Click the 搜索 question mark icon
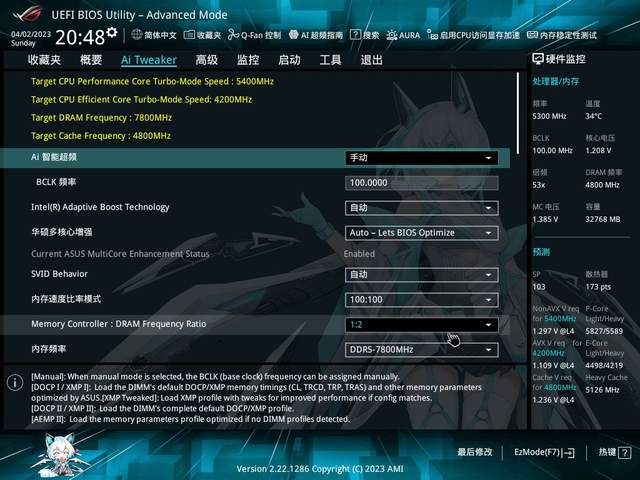The height and width of the screenshot is (480, 640). pos(355,35)
